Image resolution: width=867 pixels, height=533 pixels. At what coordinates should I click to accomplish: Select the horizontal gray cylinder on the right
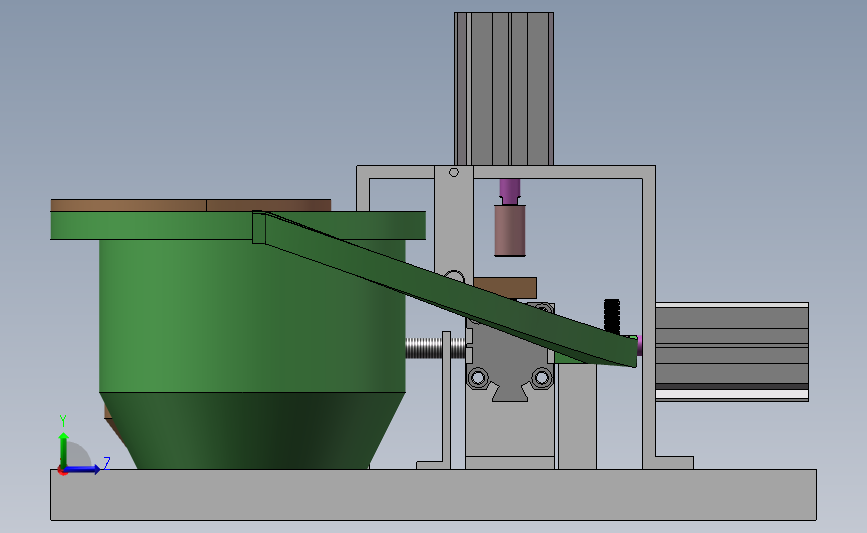coord(732,352)
